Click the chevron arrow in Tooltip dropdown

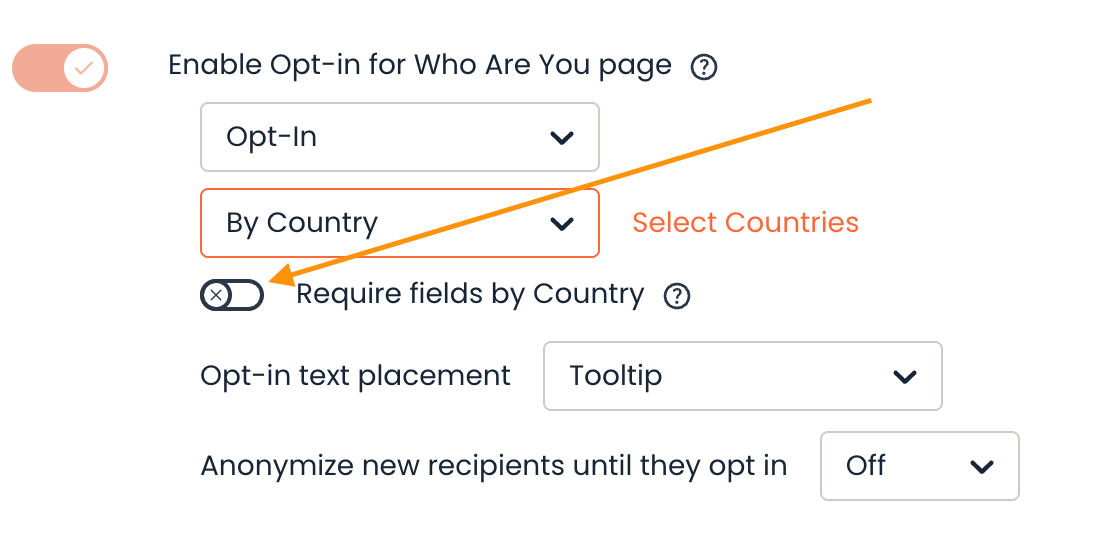(904, 376)
